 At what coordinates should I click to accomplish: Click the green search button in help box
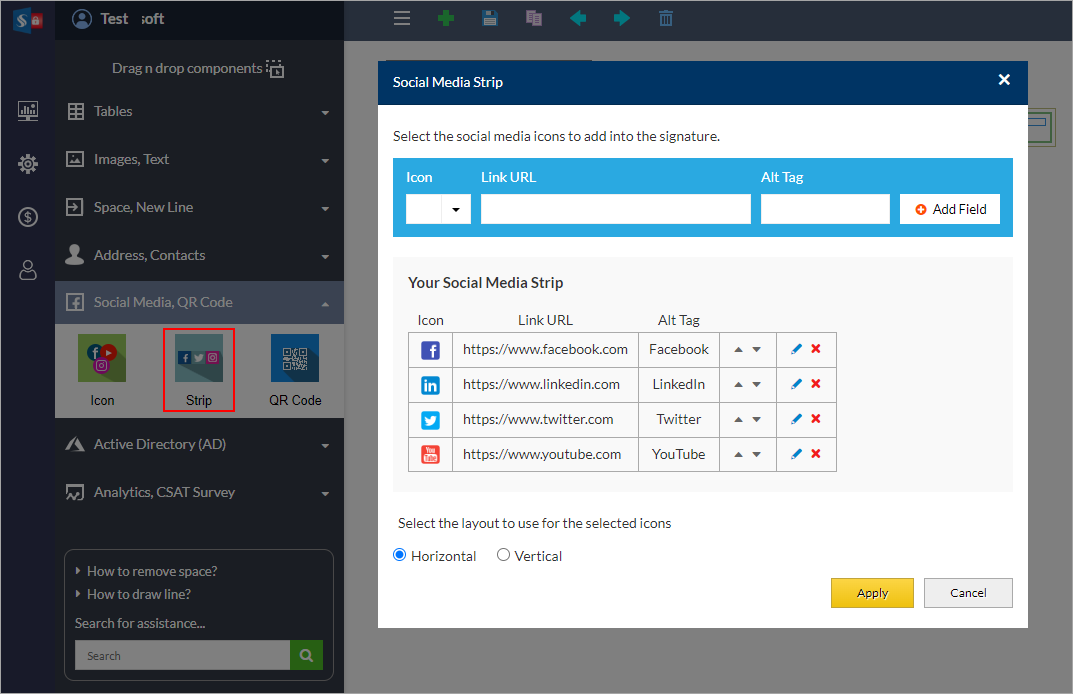click(307, 655)
